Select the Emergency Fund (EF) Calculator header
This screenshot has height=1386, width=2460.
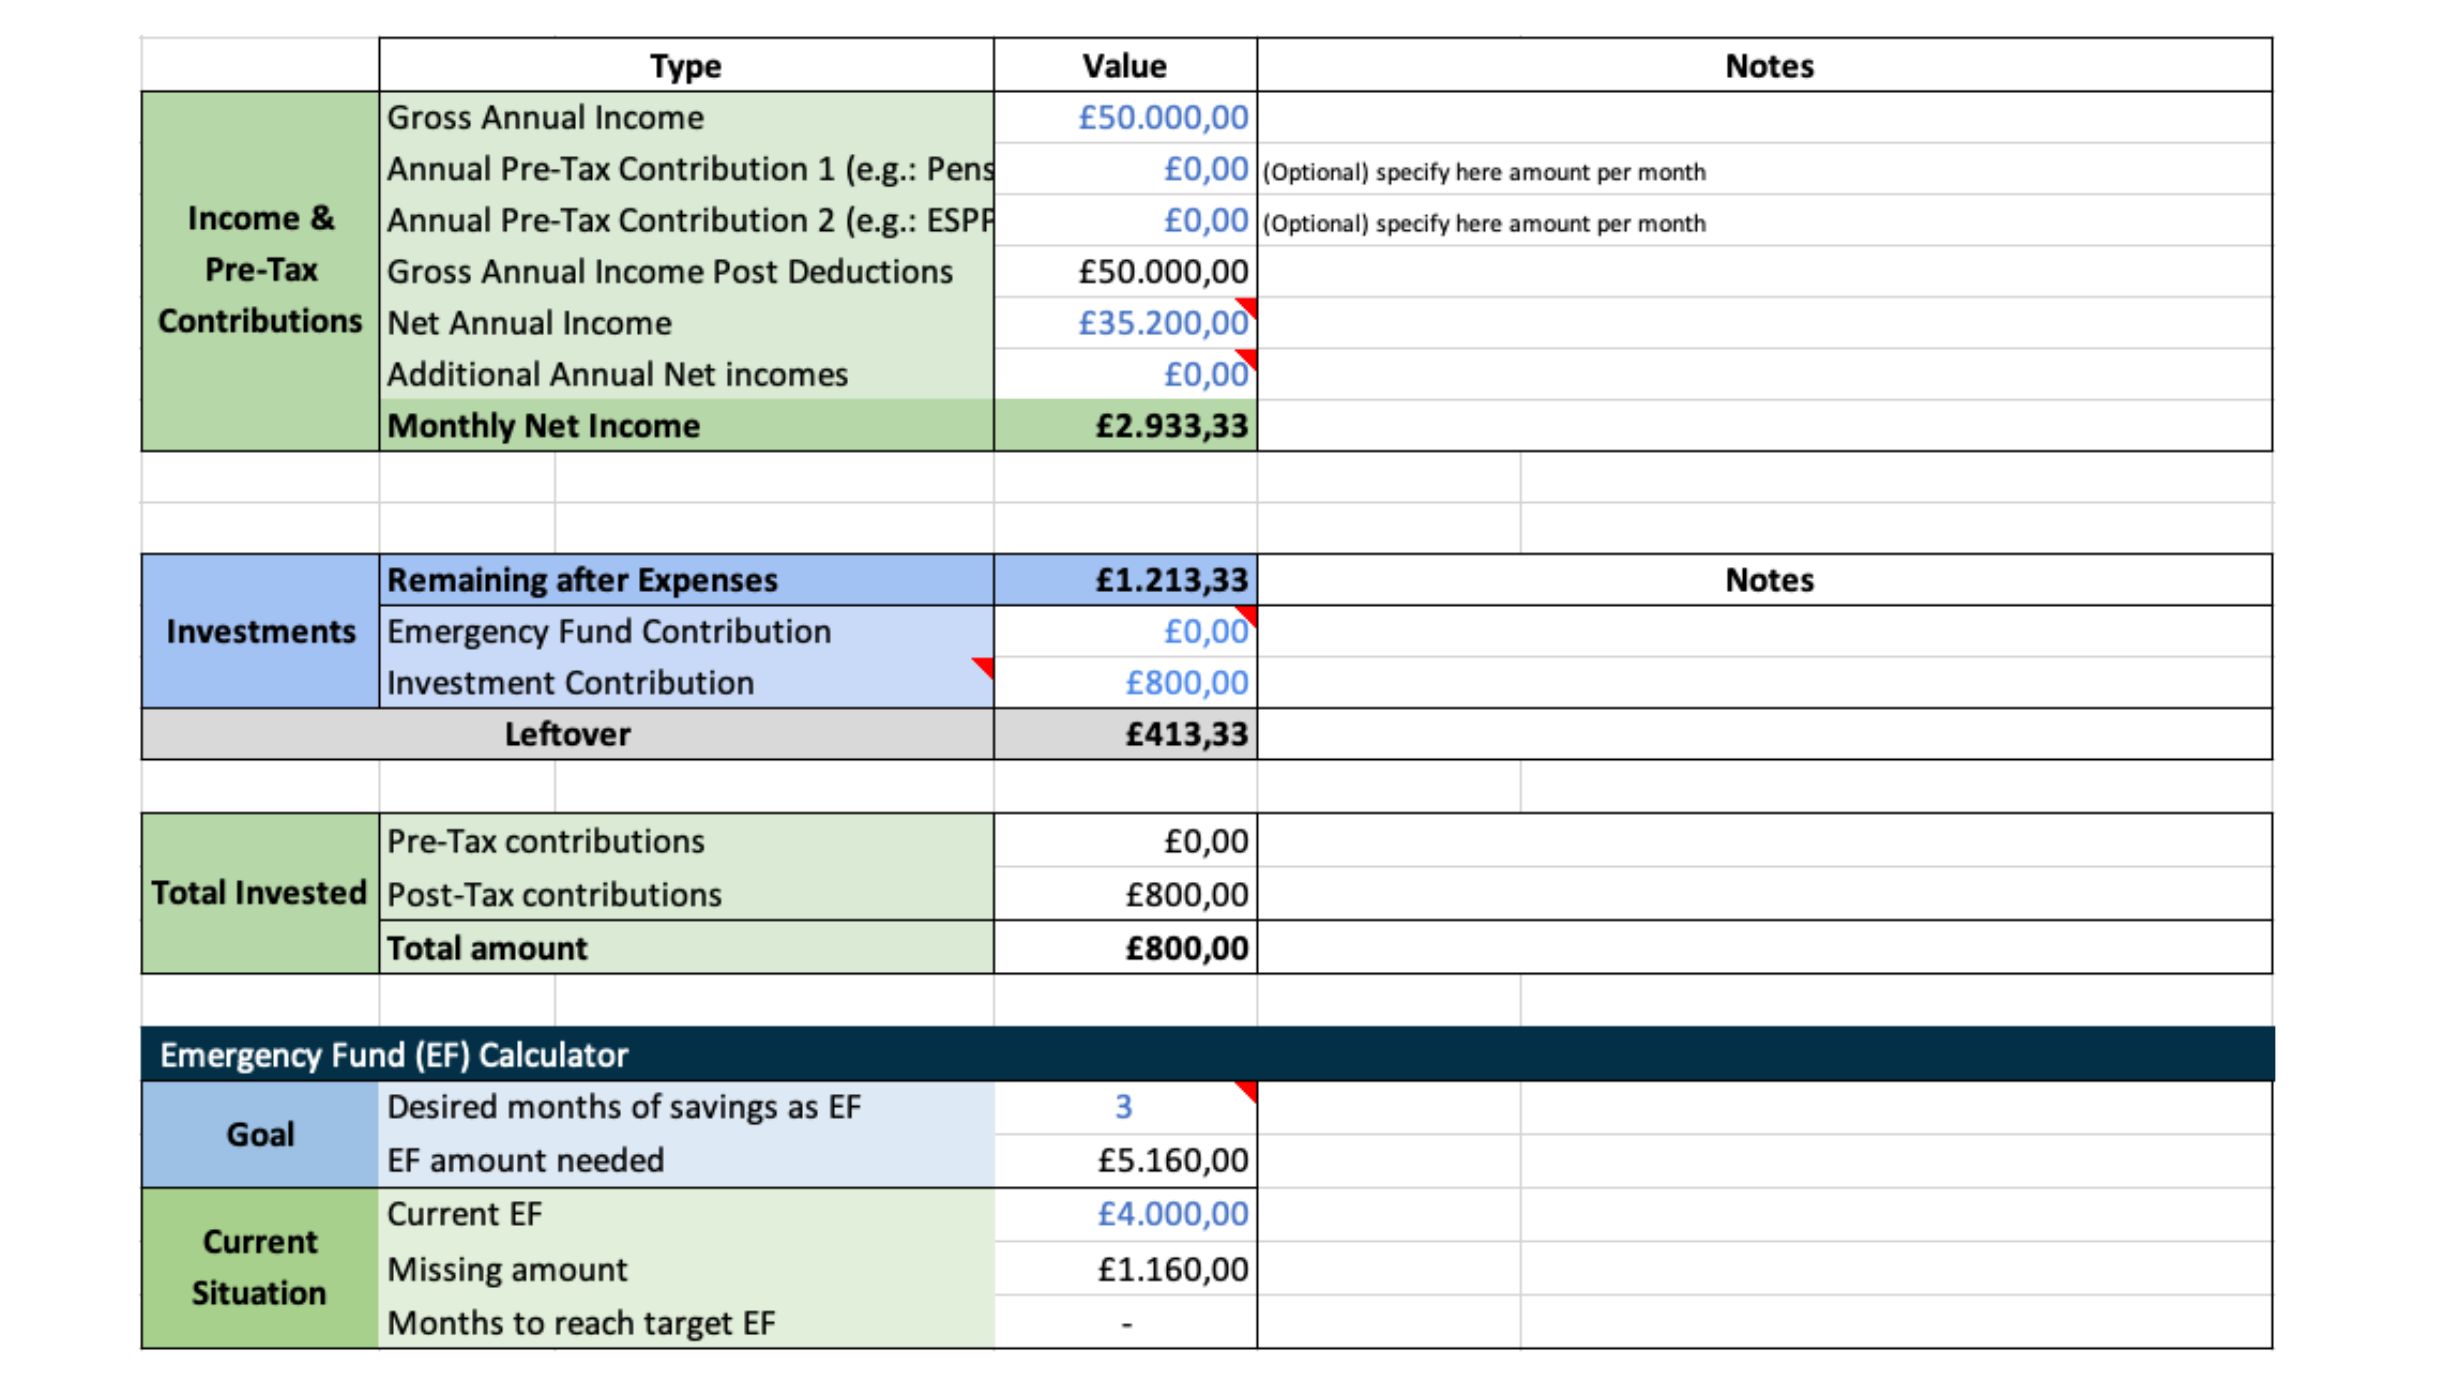(395, 1055)
